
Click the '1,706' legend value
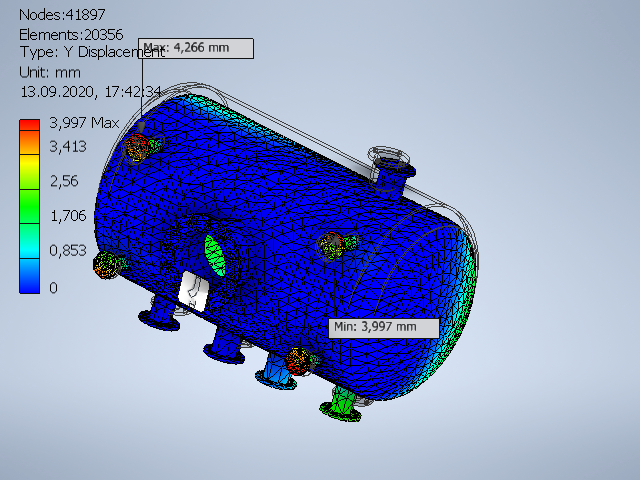68,216
